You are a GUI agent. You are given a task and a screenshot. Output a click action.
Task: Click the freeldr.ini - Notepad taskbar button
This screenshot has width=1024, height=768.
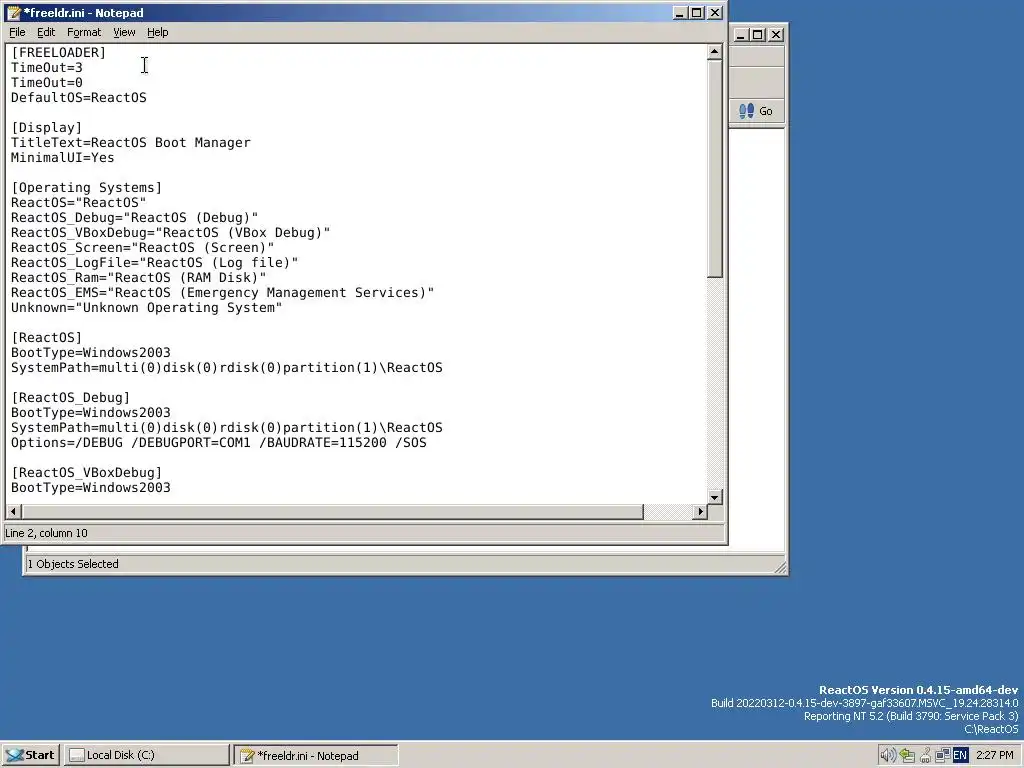coord(316,756)
